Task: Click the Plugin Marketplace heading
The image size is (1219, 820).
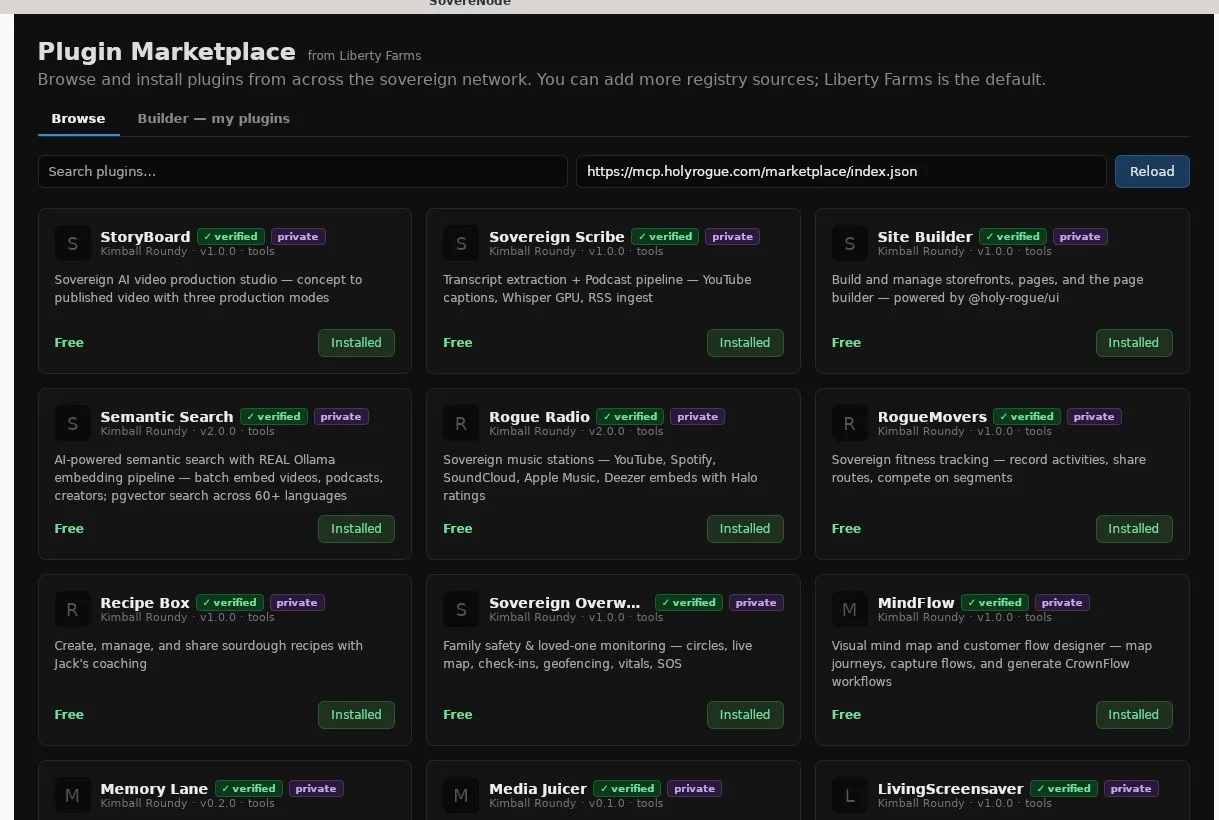Action: point(167,52)
